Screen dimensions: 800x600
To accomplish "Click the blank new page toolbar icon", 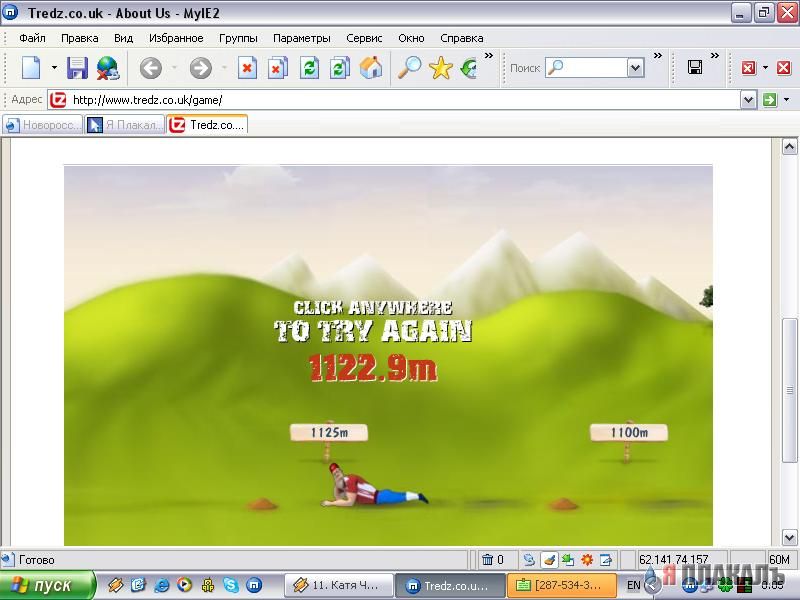I will [x=31, y=68].
